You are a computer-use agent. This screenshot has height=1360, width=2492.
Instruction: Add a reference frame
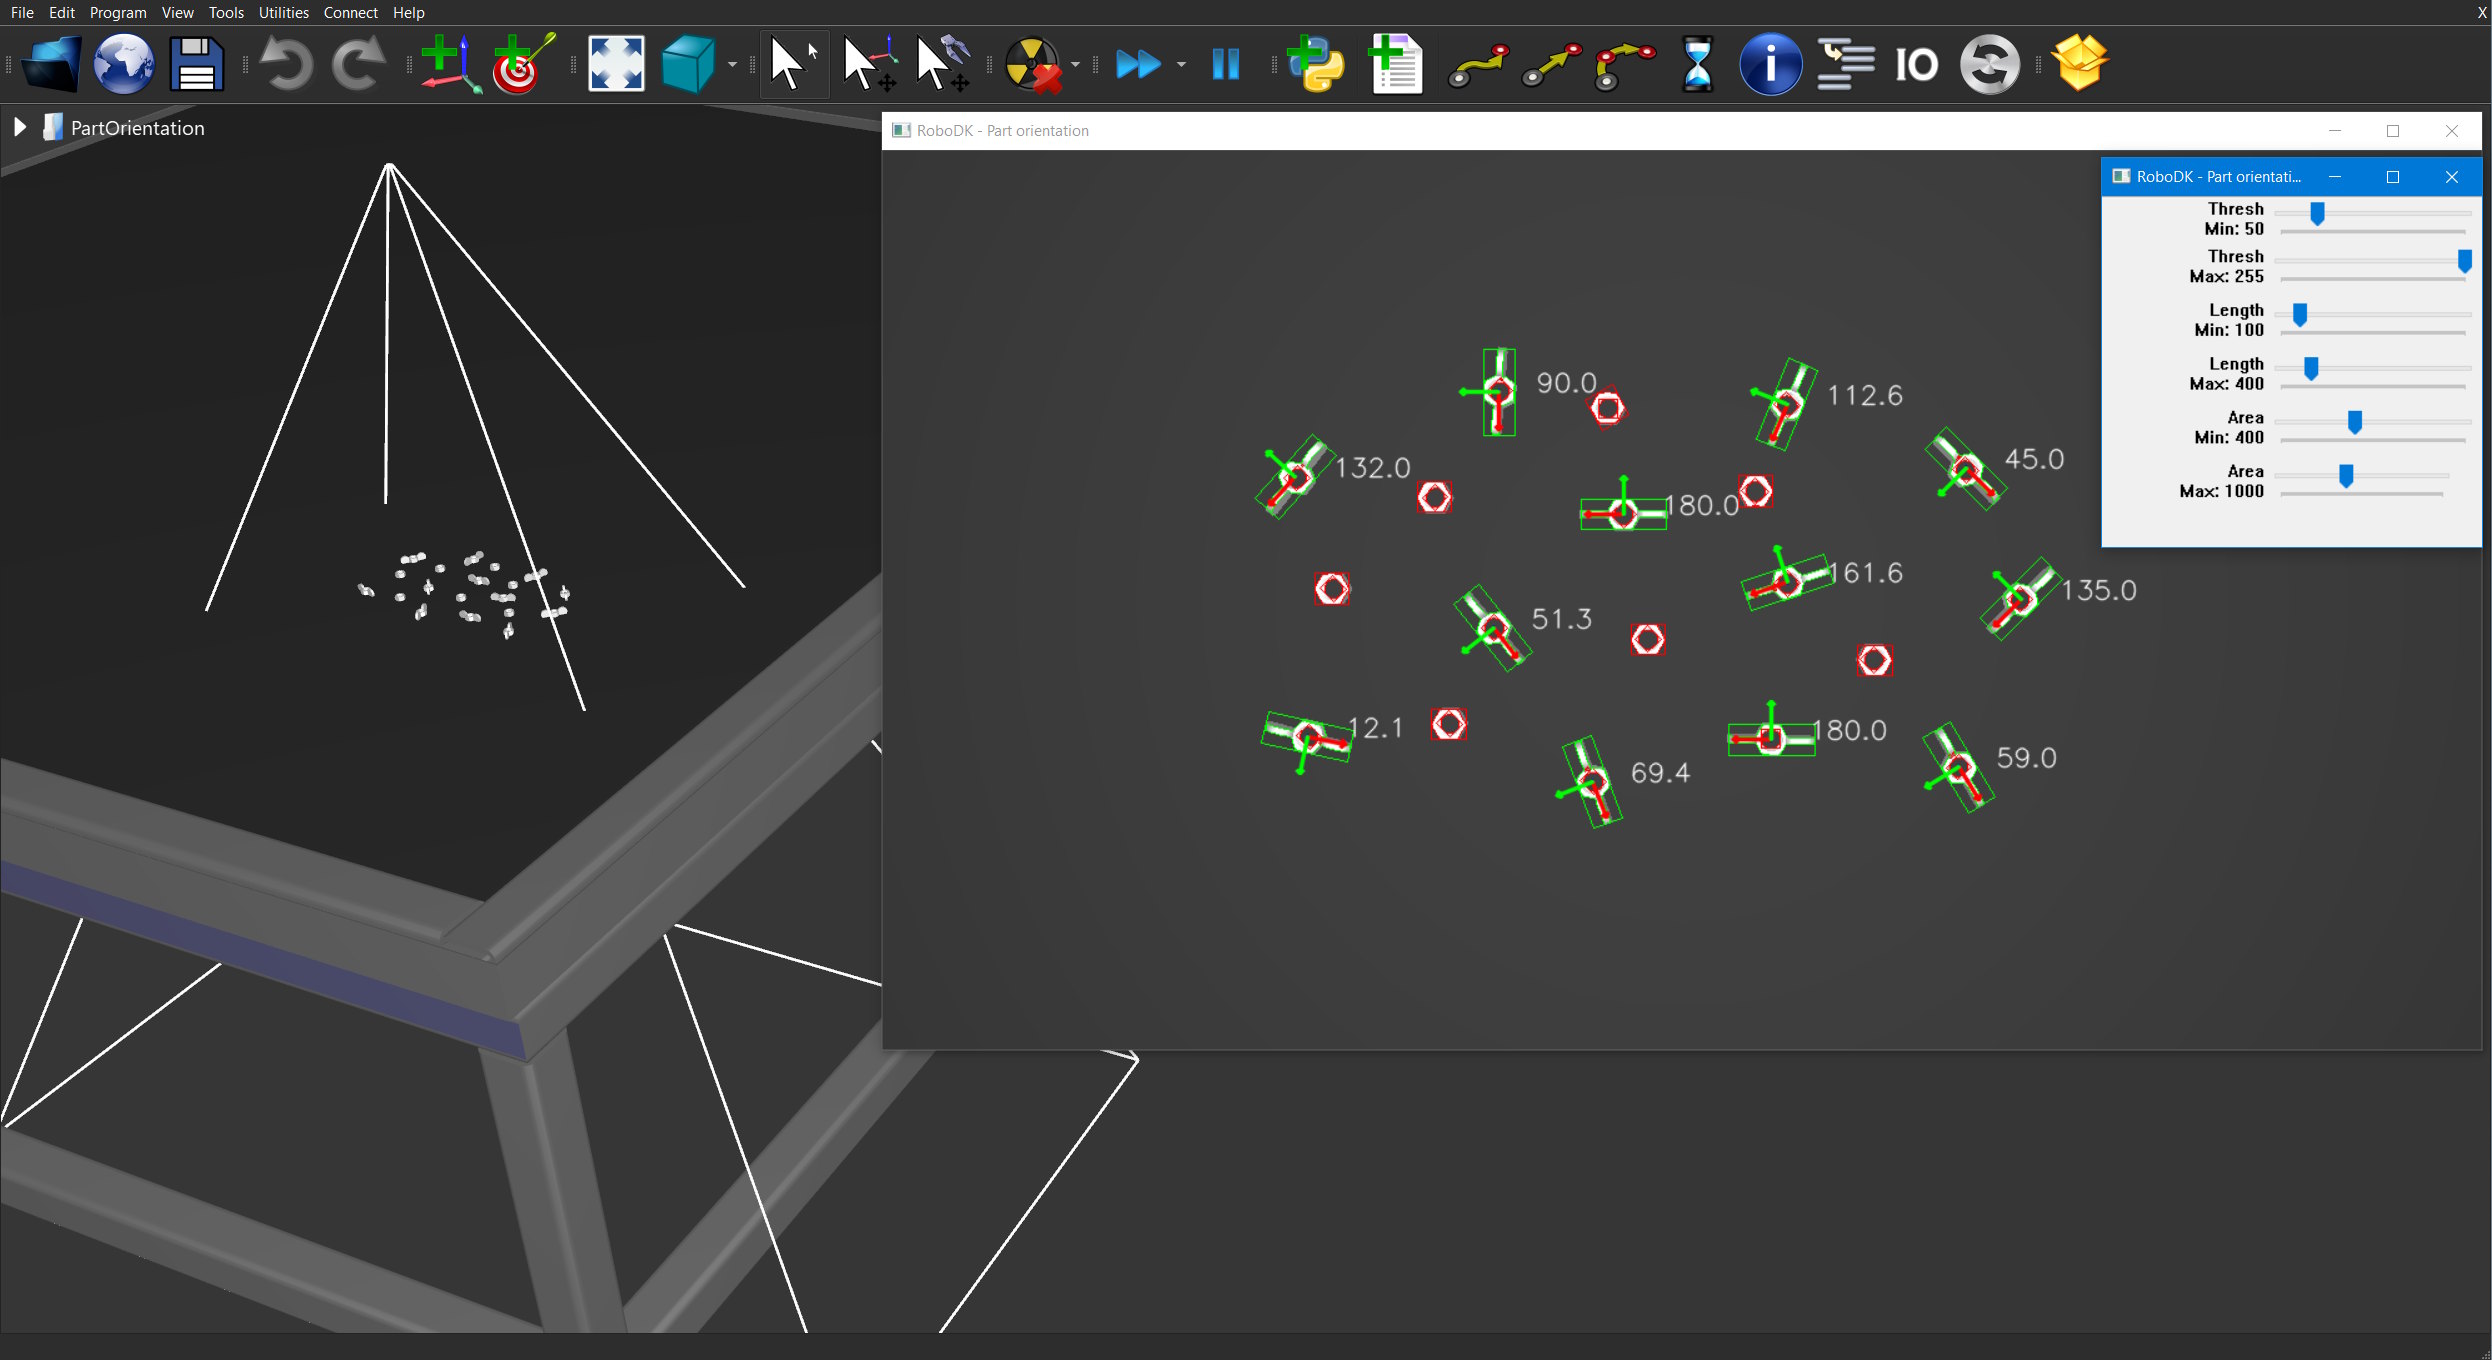click(449, 65)
